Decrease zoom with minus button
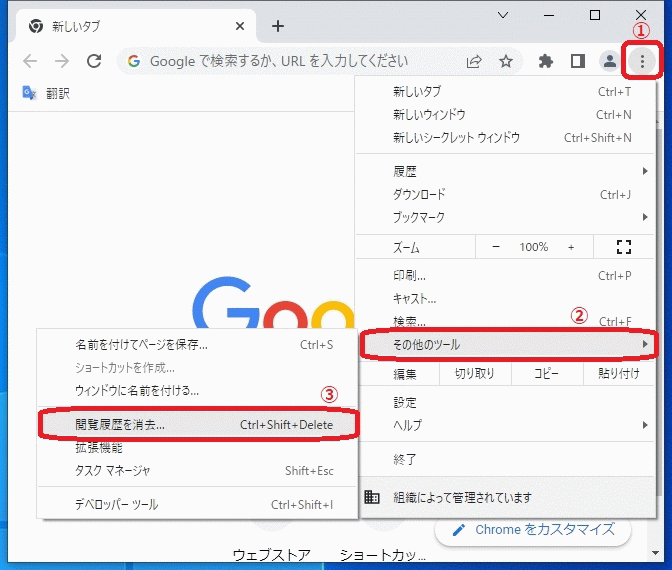This screenshot has width=672, height=570. [496, 247]
